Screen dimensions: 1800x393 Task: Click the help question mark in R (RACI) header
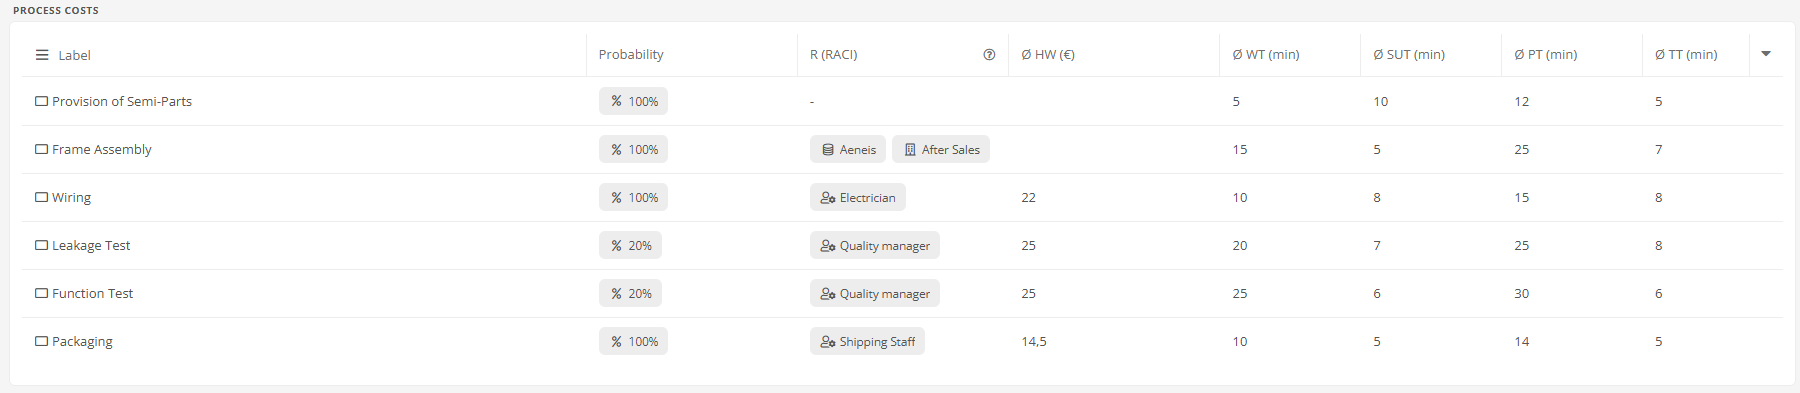tap(989, 55)
